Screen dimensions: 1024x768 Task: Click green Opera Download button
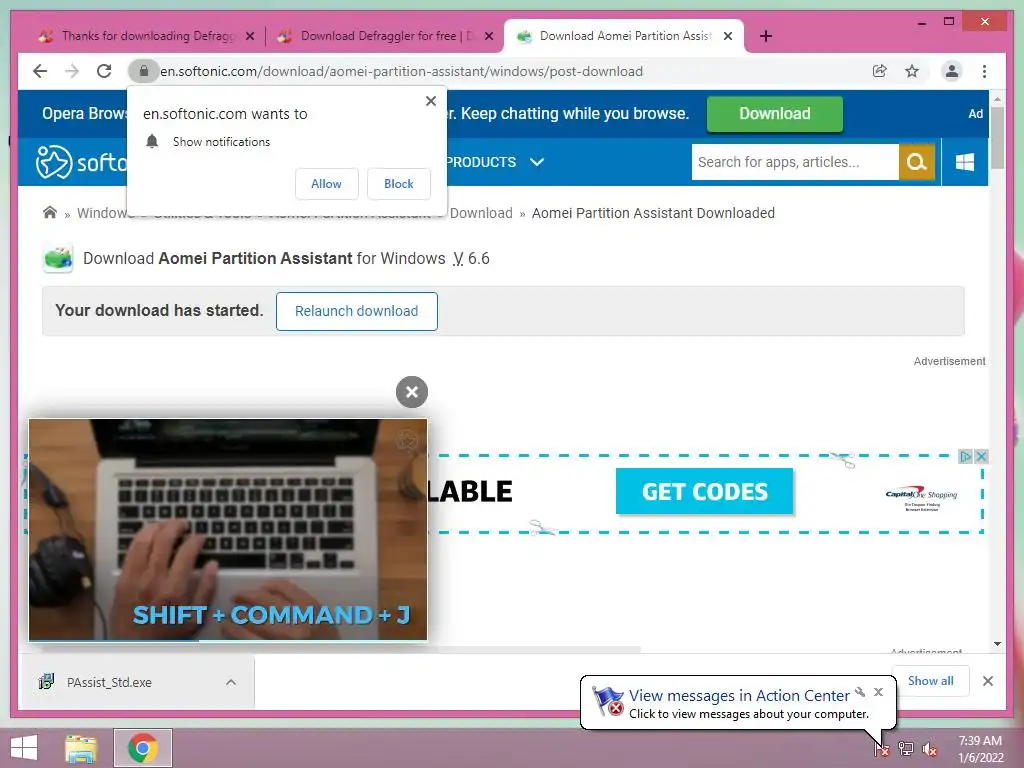775,114
